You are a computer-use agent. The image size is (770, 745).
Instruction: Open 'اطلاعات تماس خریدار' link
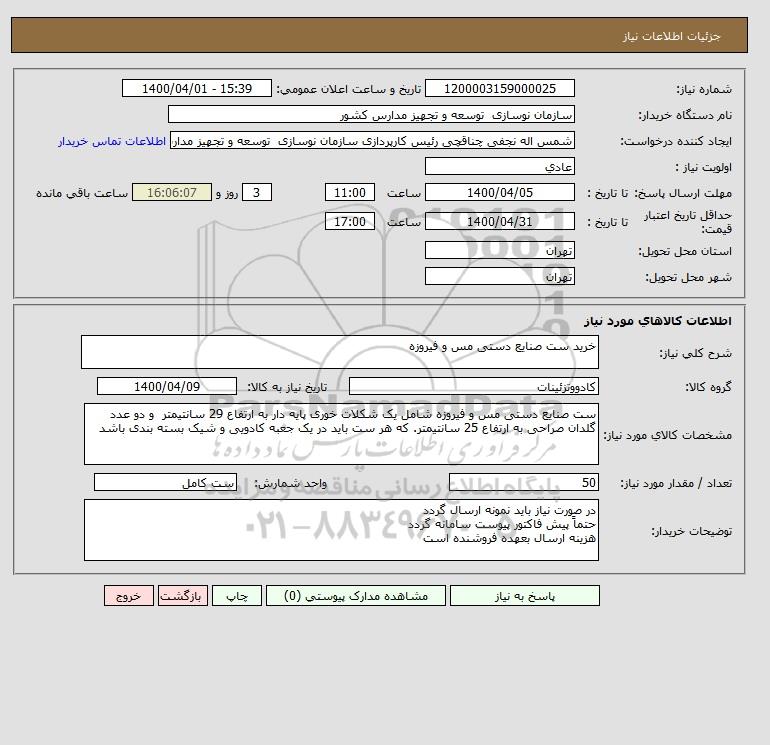(112, 141)
